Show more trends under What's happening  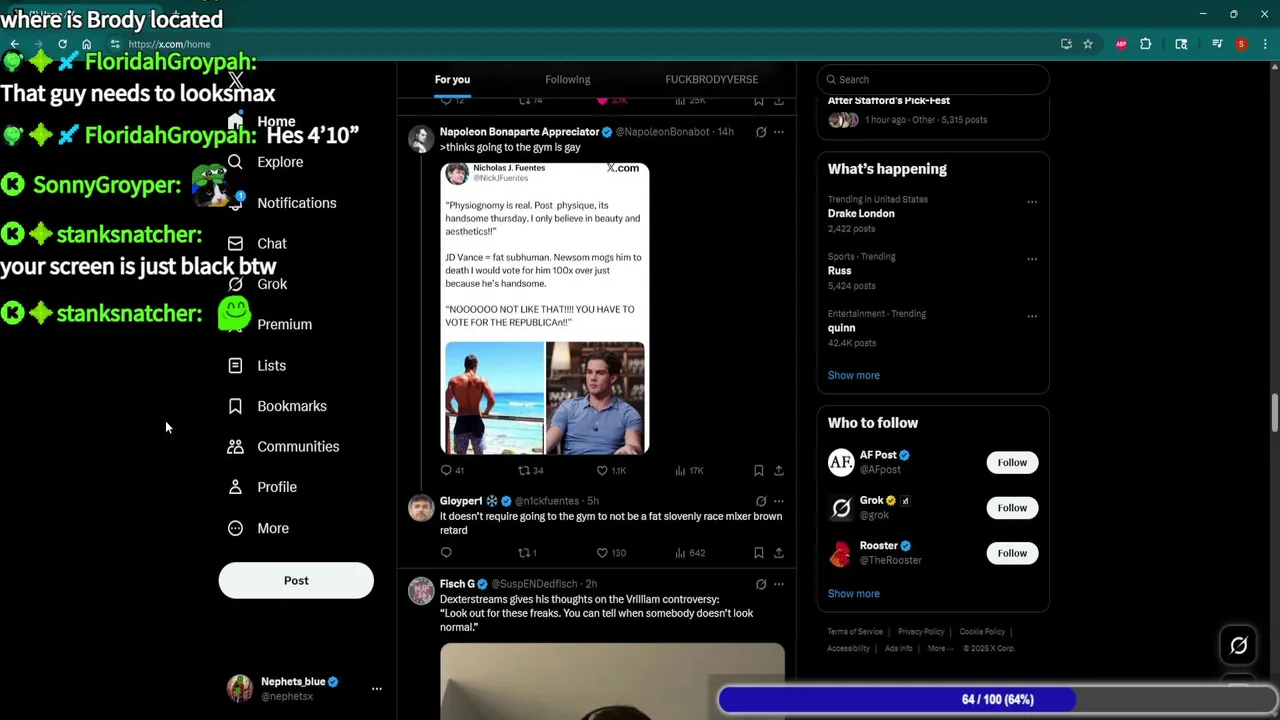coord(853,375)
